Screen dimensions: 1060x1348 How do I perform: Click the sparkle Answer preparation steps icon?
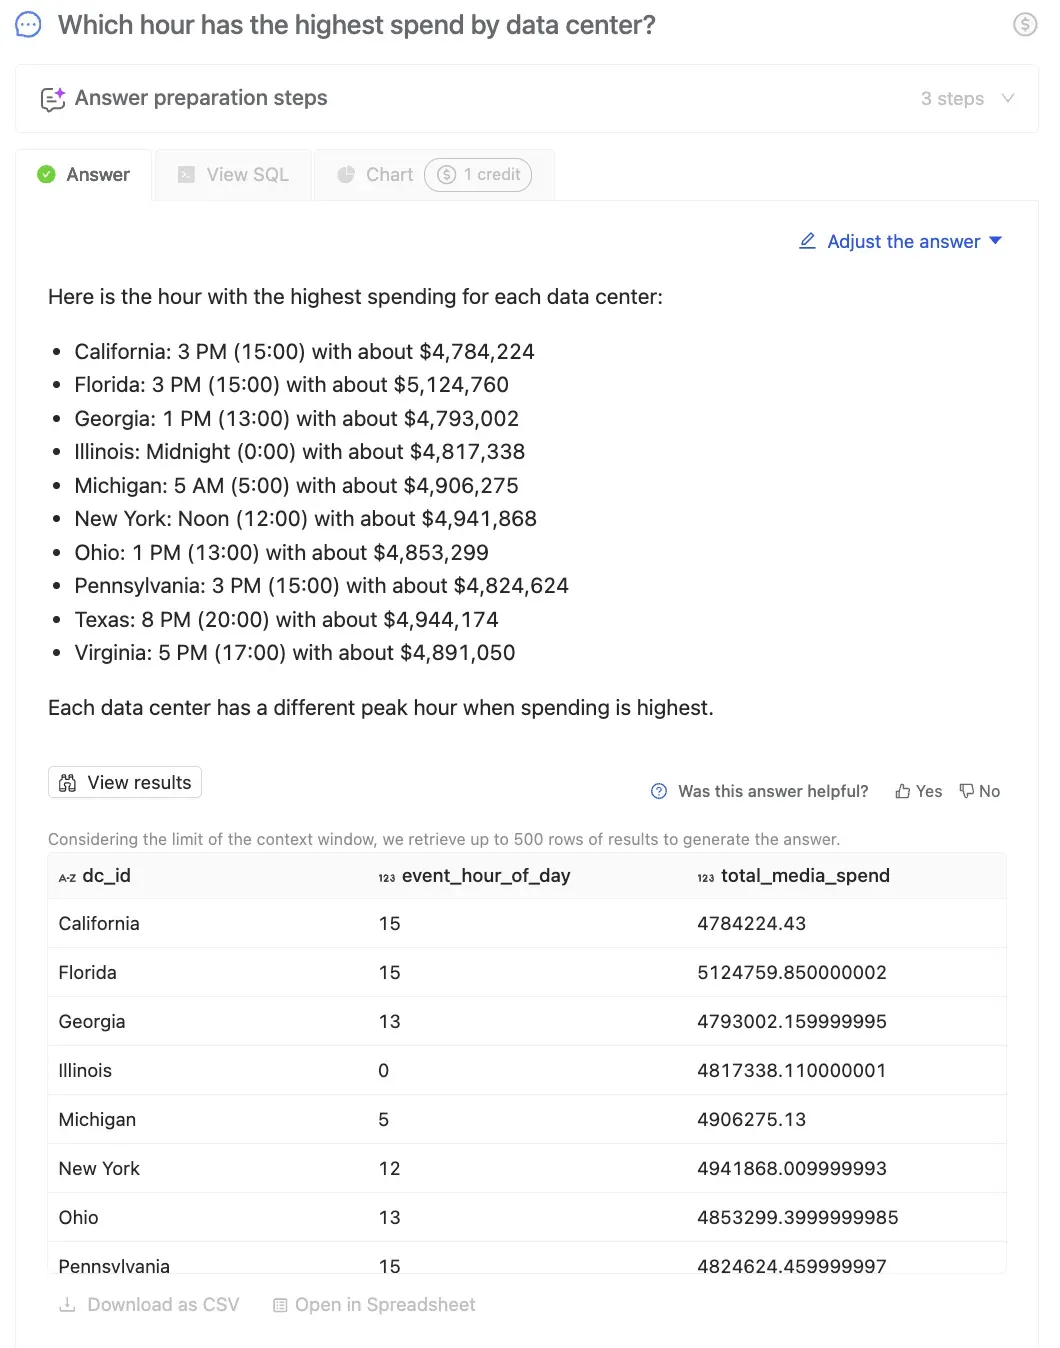click(52, 99)
